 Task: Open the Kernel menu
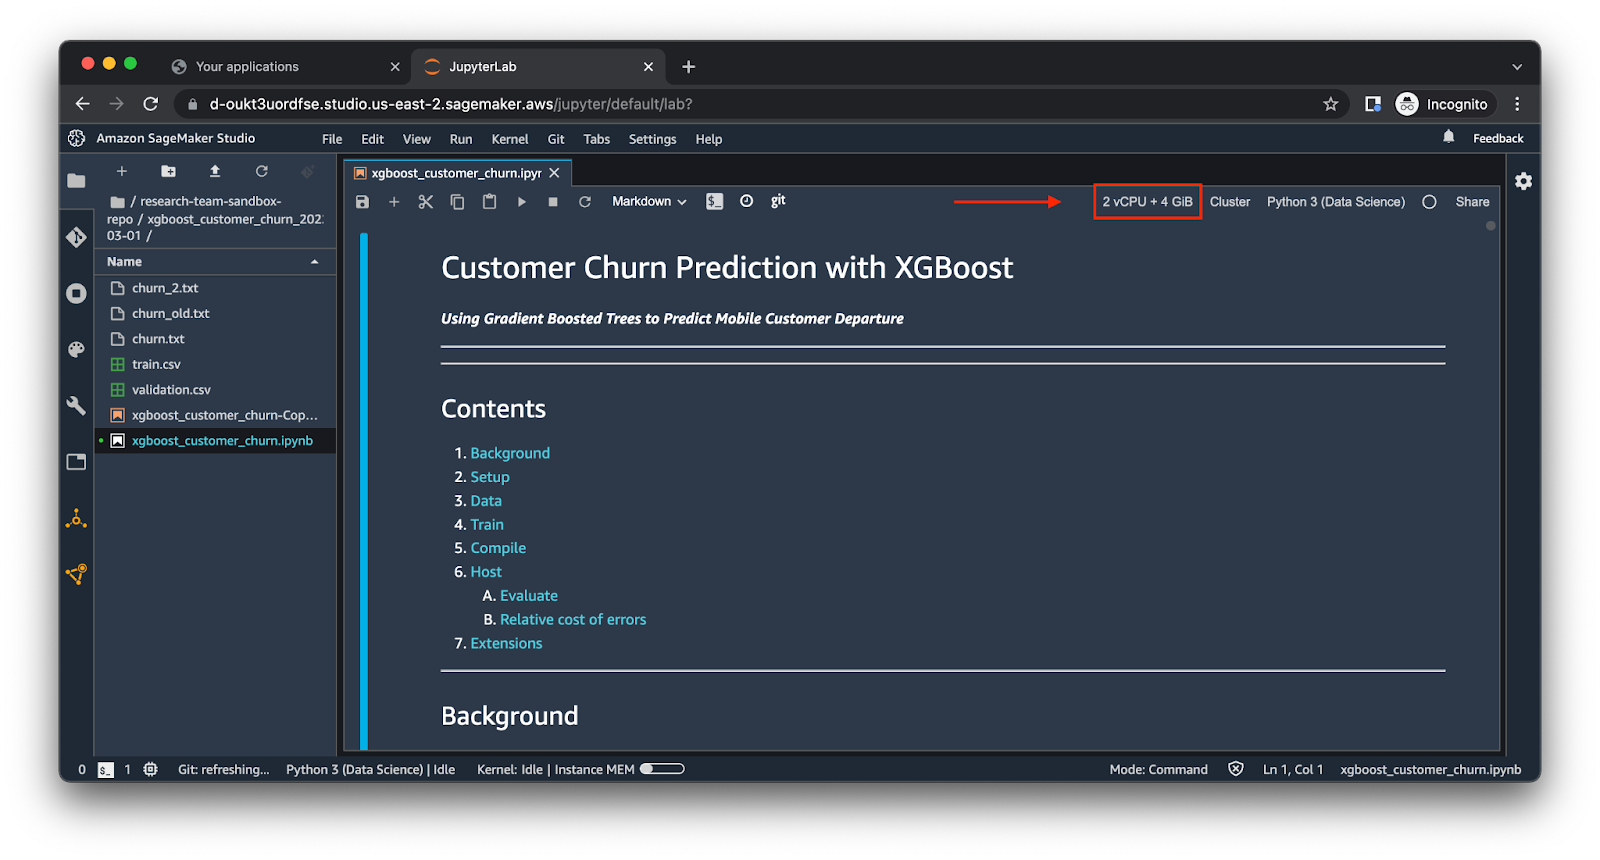(x=509, y=139)
